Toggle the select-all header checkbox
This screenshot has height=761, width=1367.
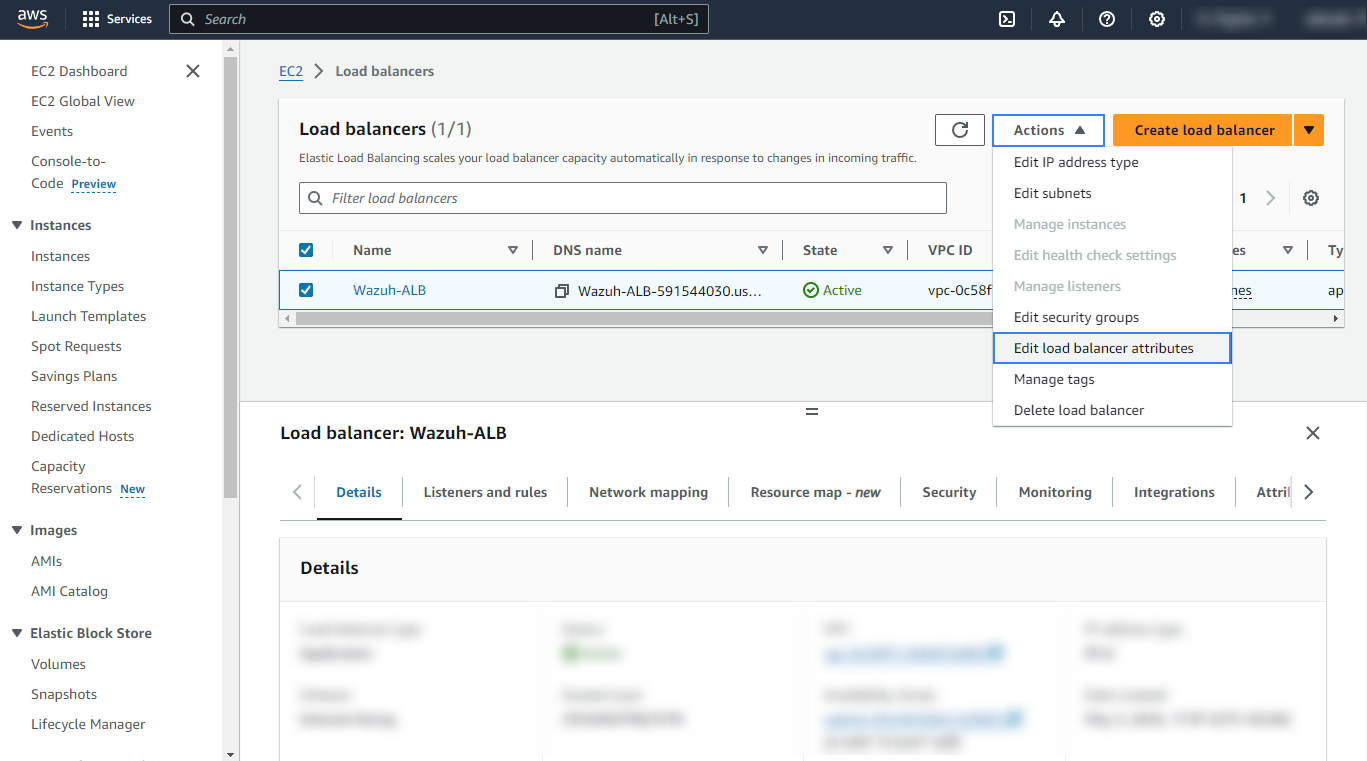[x=306, y=250]
